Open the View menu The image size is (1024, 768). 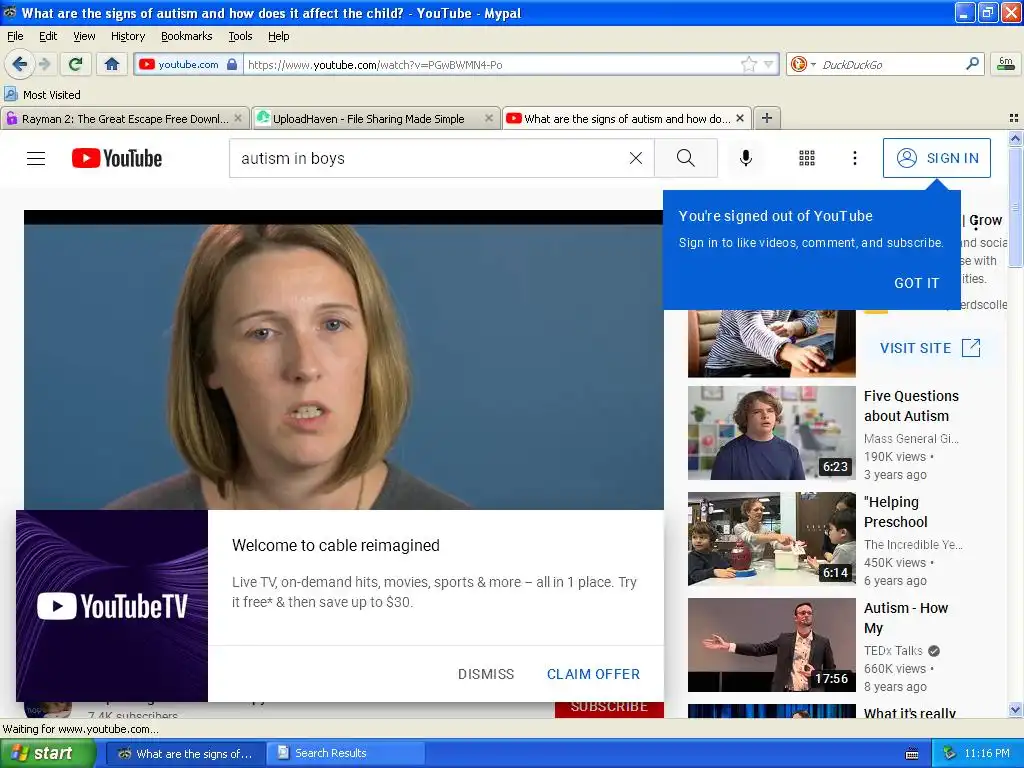(84, 36)
